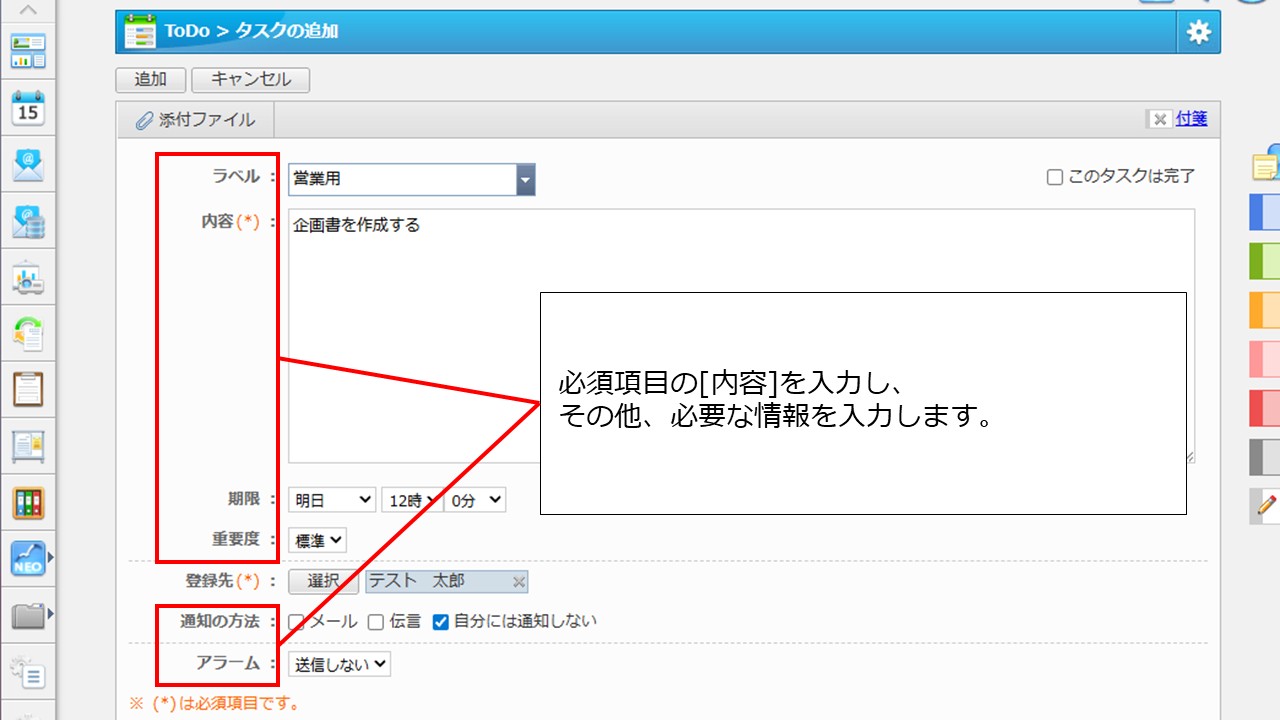Open the gray folder icon in sidebar
This screenshot has width=1280, height=720.
click(x=28, y=615)
